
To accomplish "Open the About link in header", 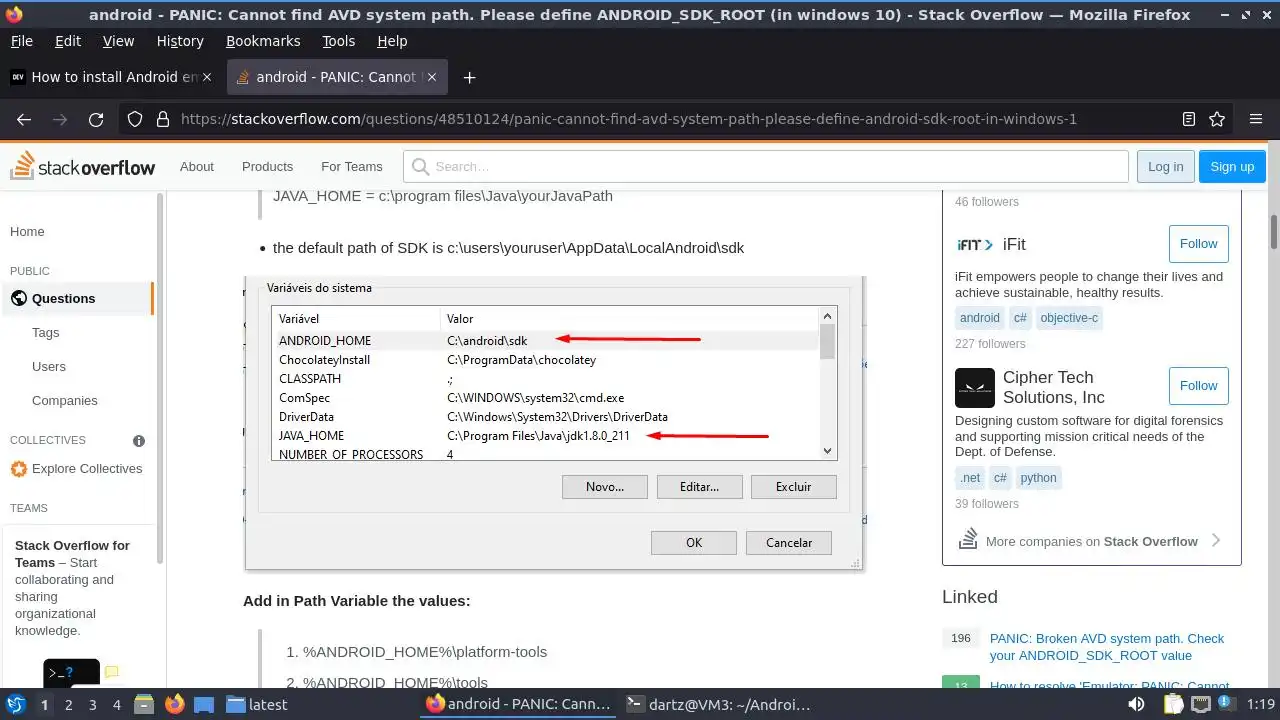I will [197, 167].
